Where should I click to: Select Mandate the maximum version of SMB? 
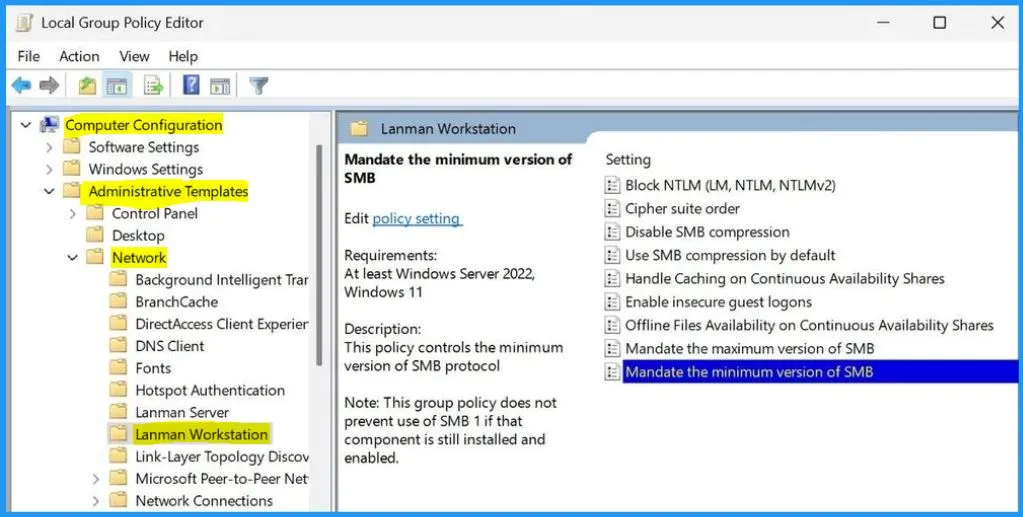pyautogui.click(x=750, y=349)
